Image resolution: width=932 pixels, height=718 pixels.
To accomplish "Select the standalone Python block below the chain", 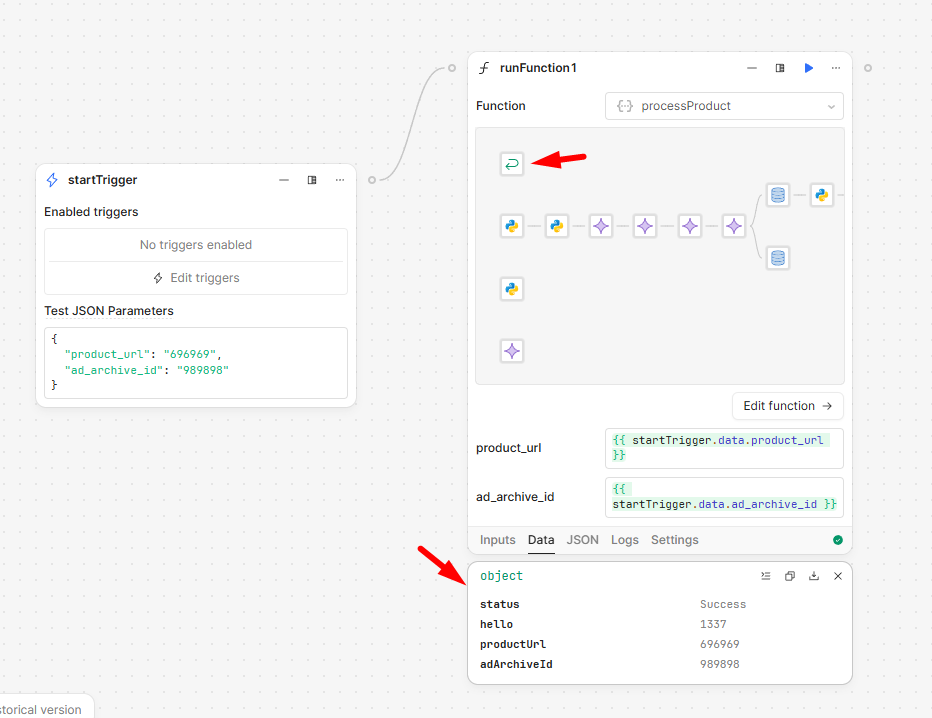I will (512, 289).
